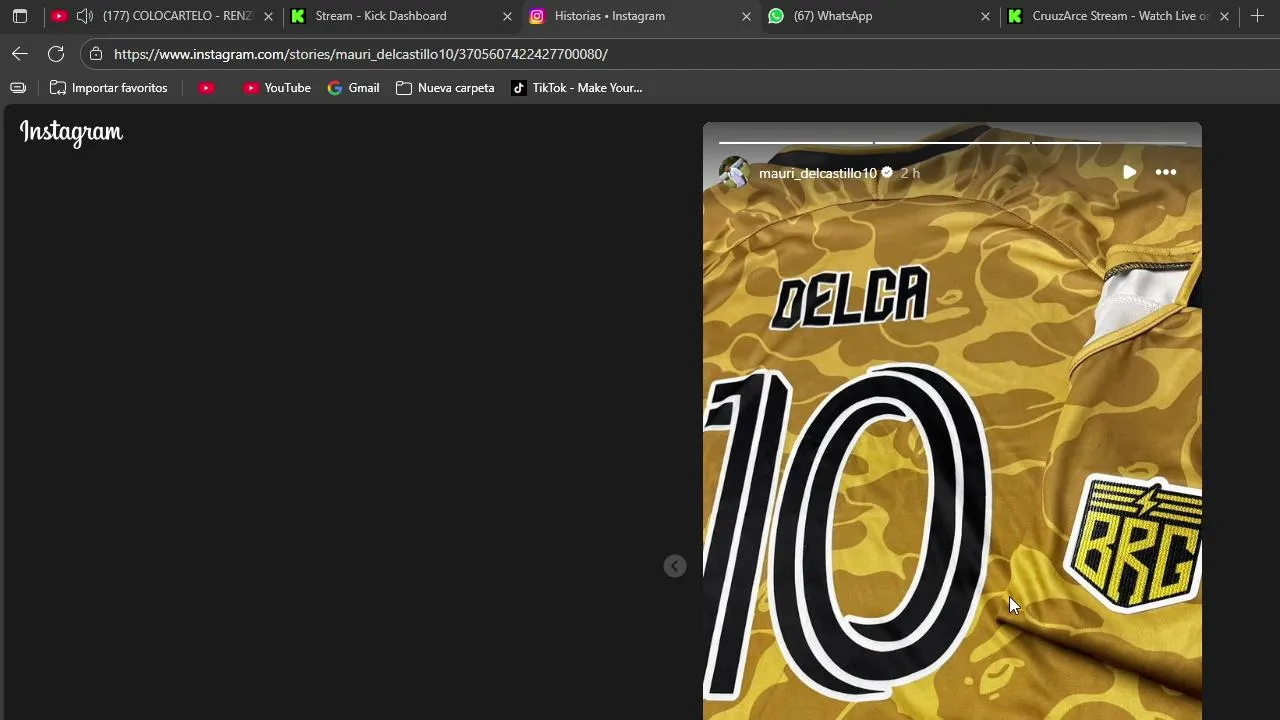Expand the Nueva carpeta bookmarks folder

(x=445, y=88)
